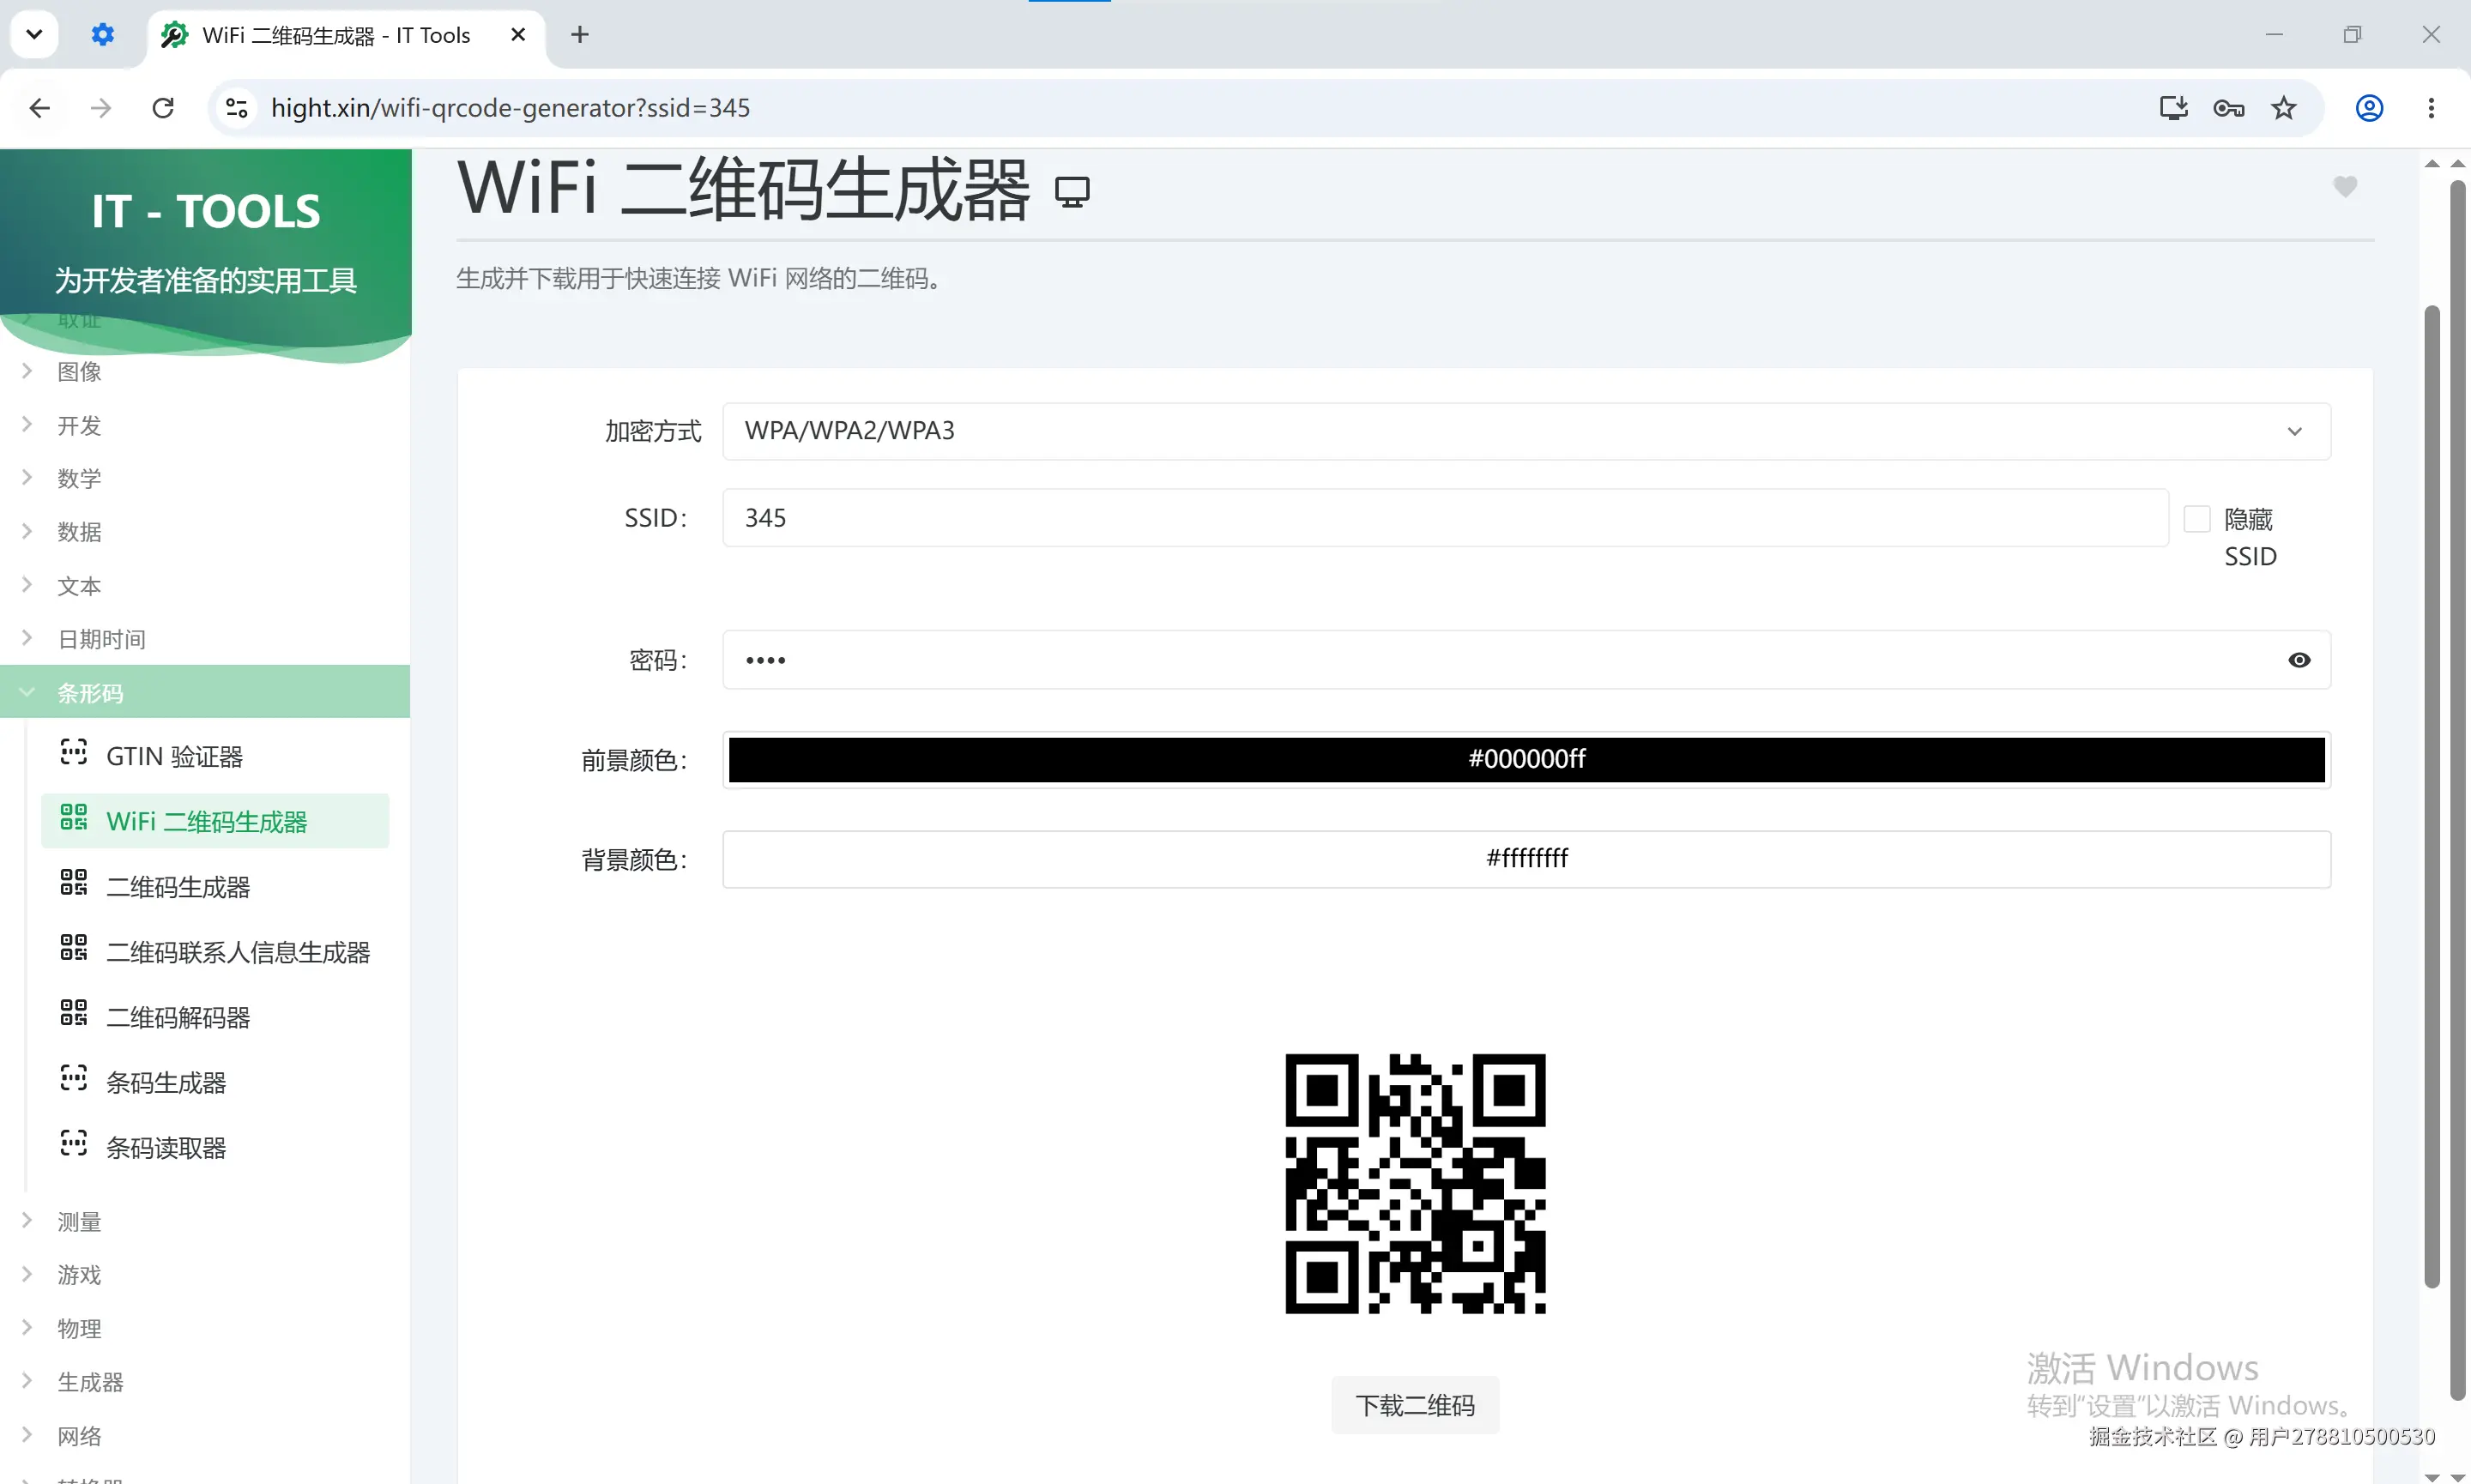
Task: Open 二维码解码器 tool
Action: coord(215,1016)
